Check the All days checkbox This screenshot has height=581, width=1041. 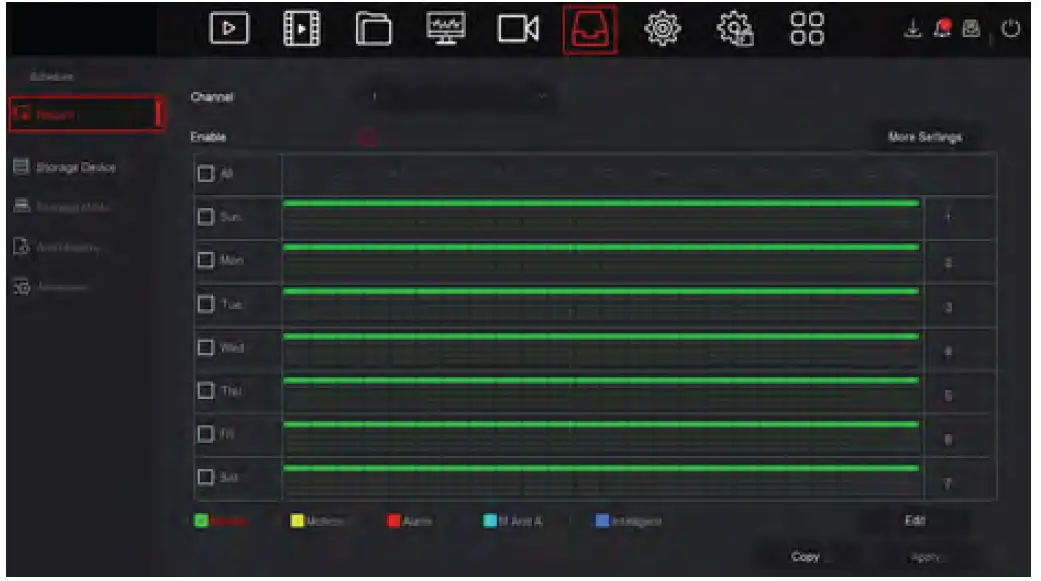(x=206, y=173)
